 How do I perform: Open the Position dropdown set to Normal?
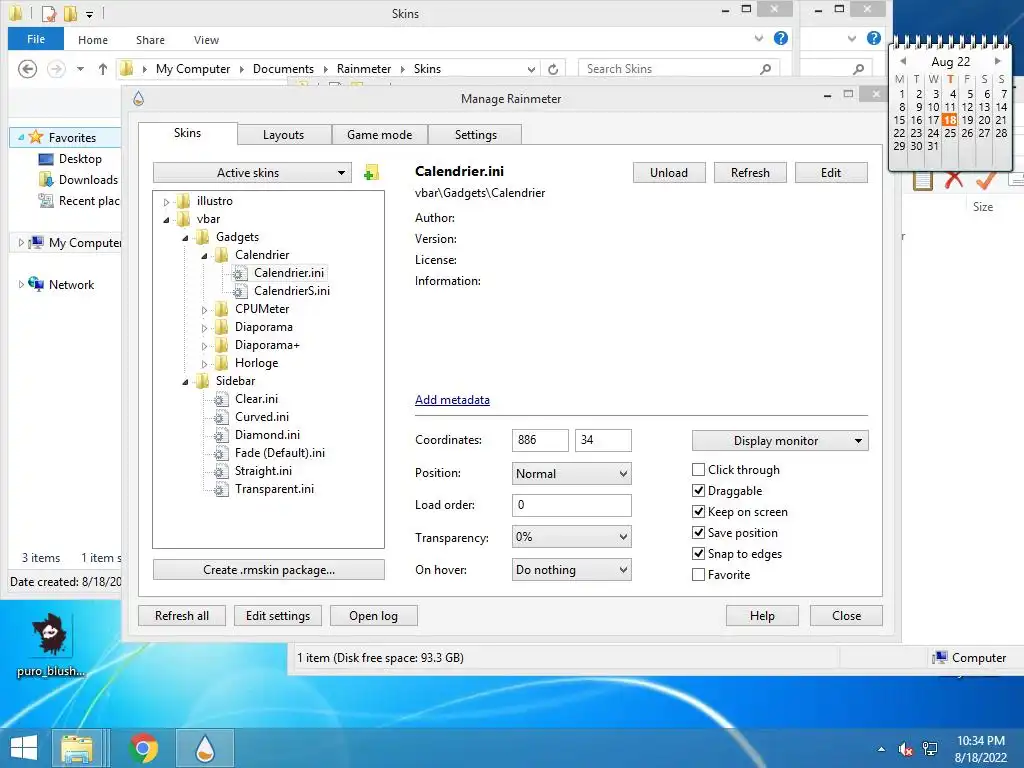(x=571, y=473)
